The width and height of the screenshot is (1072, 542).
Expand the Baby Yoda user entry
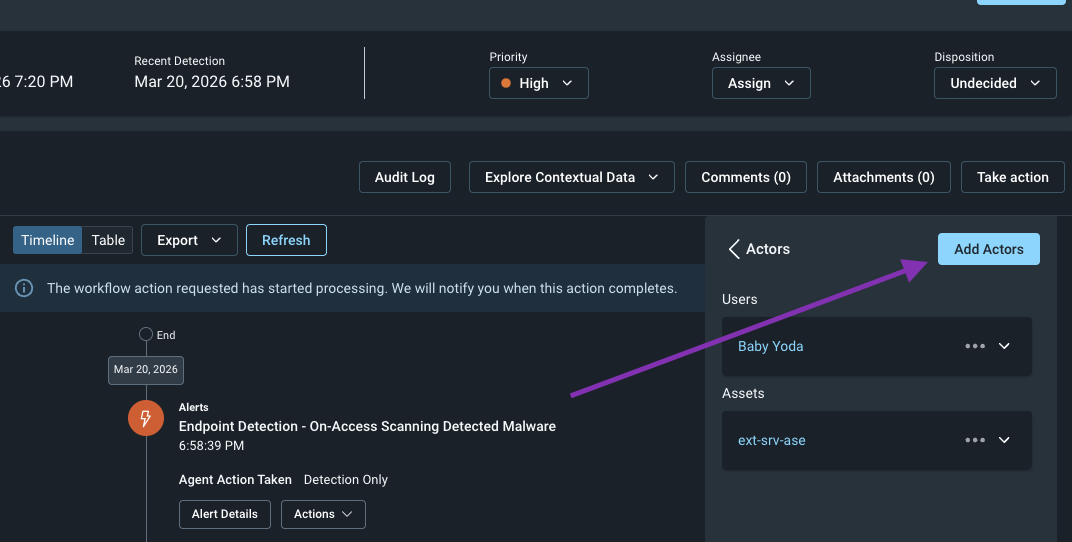[x=1005, y=346]
